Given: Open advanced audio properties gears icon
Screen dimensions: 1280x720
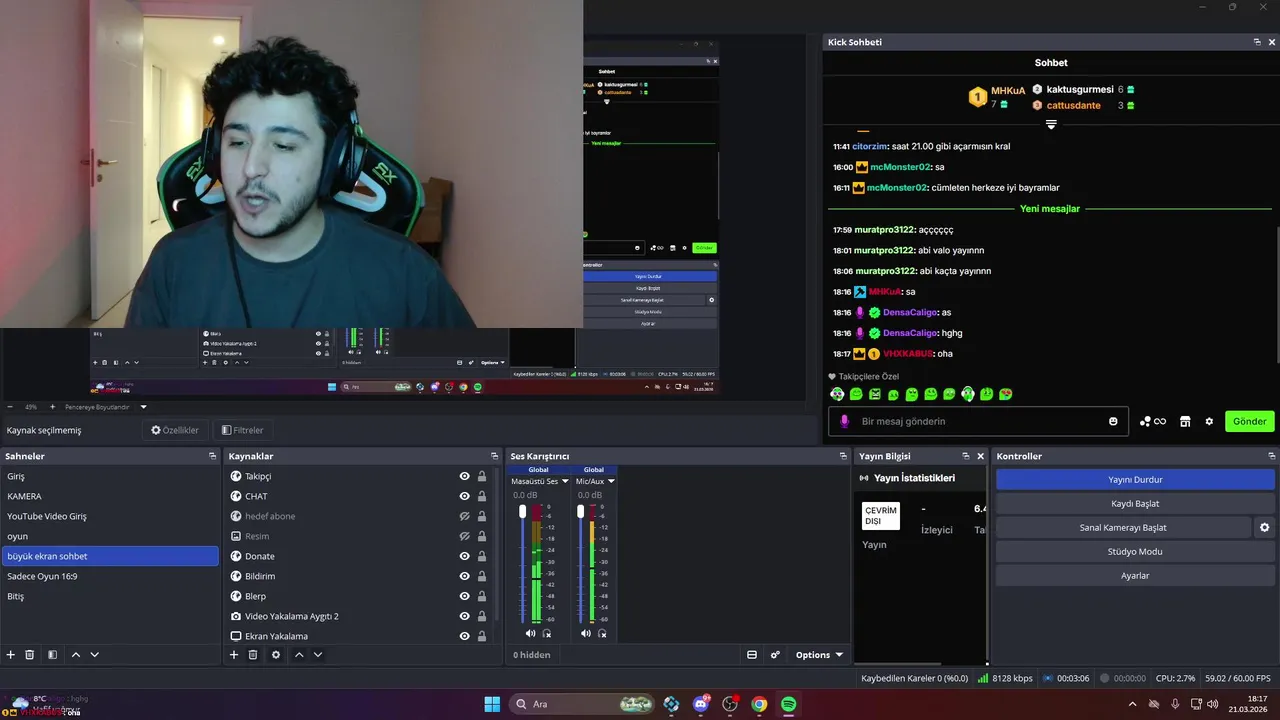Looking at the screenshot, I should point(775,655).
